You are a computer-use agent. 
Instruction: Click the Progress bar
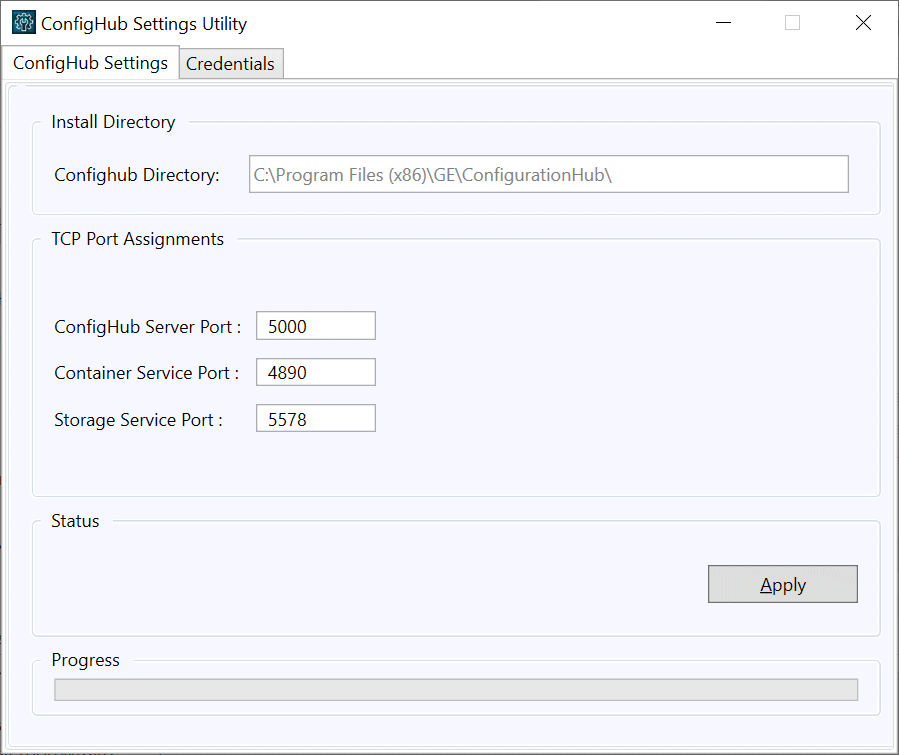click(x=456, y=690)
